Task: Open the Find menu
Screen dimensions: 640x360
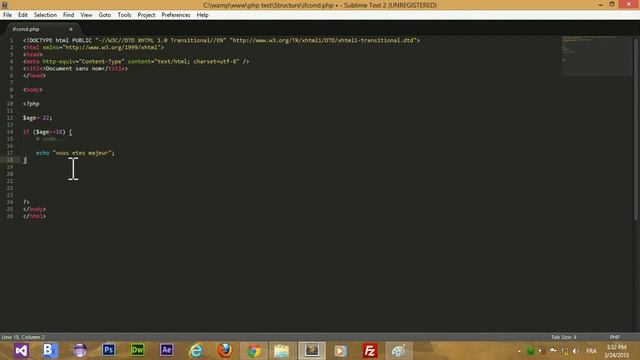Action: tap(69, 15)
